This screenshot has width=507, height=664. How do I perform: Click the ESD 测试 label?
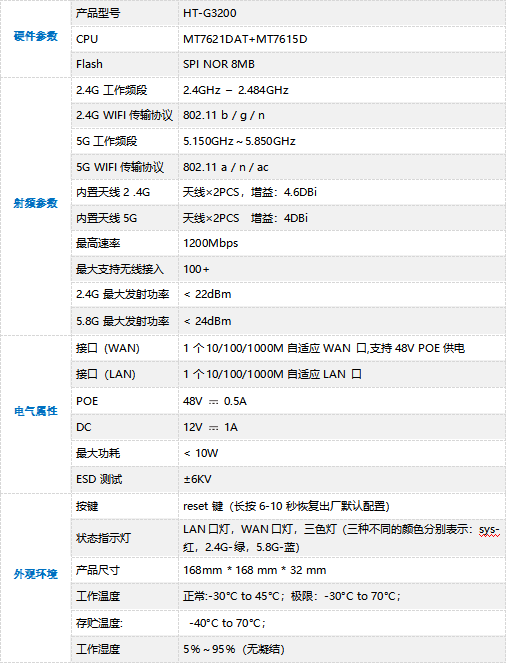[x=99, y=479]
